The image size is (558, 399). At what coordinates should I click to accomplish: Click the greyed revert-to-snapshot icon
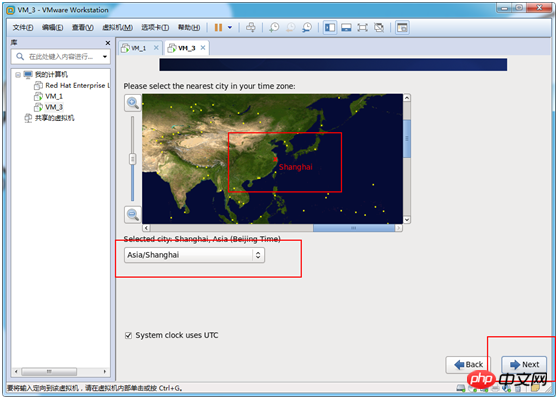coord(291,27)
